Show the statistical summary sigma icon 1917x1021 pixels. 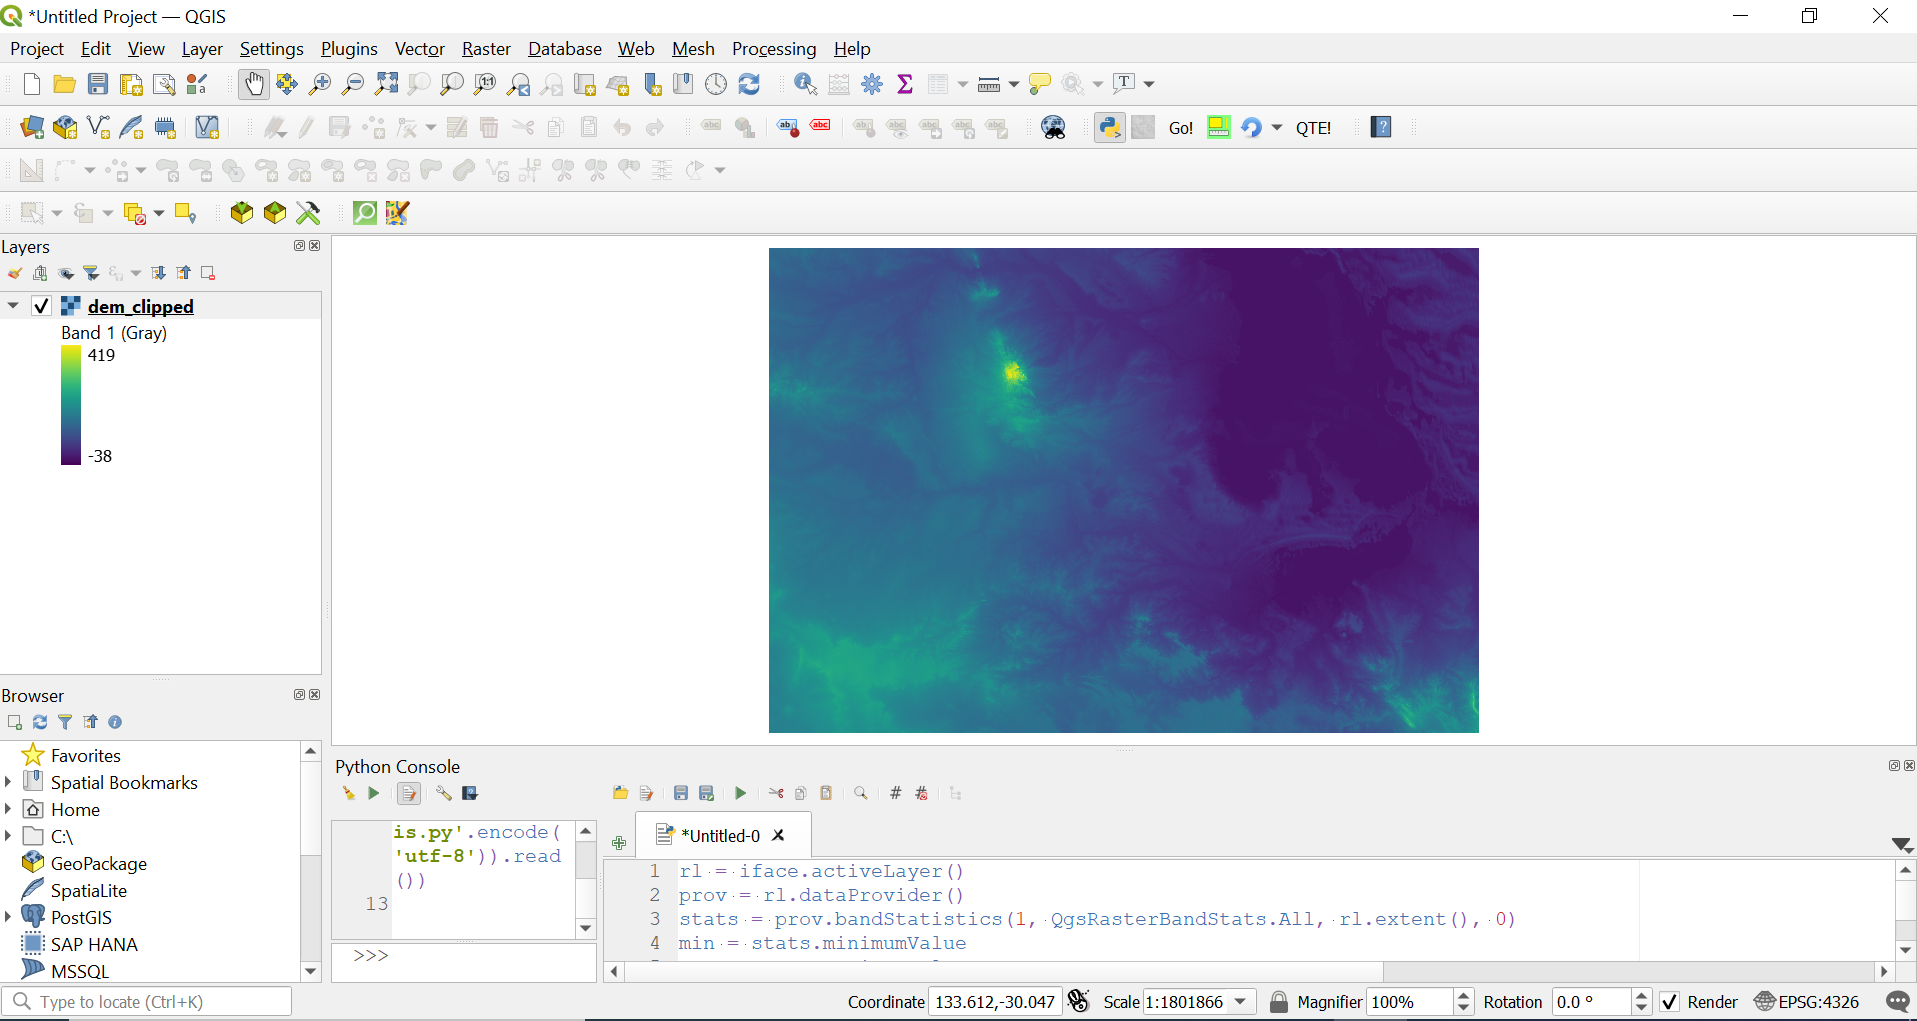tap(905, 84)
